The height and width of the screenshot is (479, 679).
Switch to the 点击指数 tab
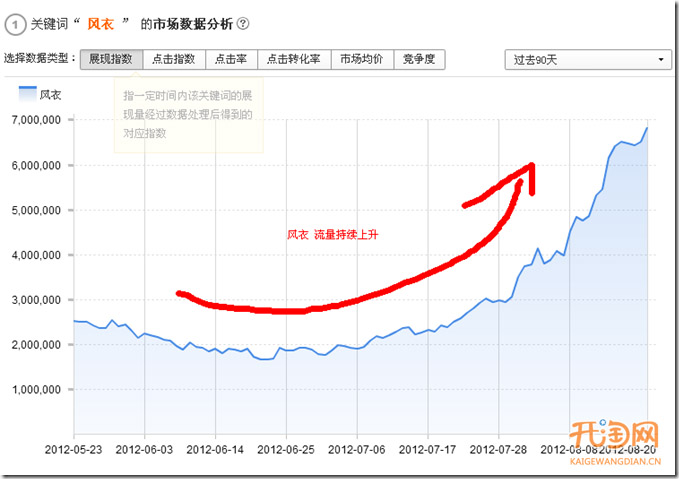coord(174,59)
